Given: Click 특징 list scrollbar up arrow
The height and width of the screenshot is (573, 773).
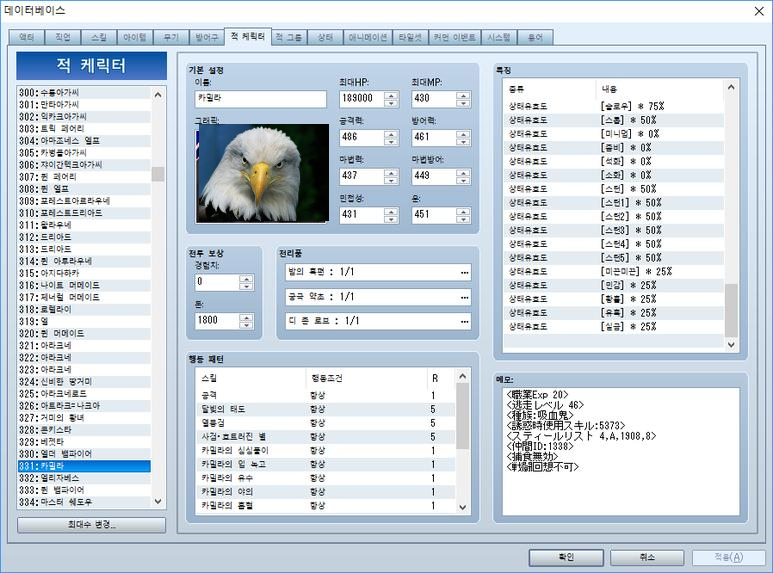Looking at the screenshot, I should 731,87.
